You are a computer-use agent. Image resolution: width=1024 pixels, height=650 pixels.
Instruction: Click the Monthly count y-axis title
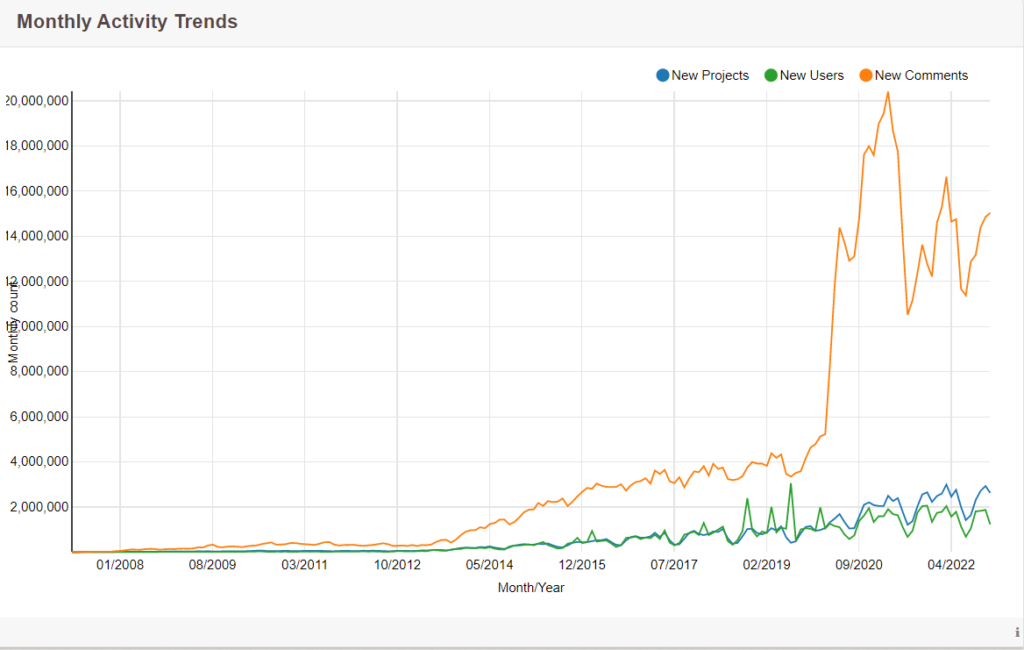(13, 323)
